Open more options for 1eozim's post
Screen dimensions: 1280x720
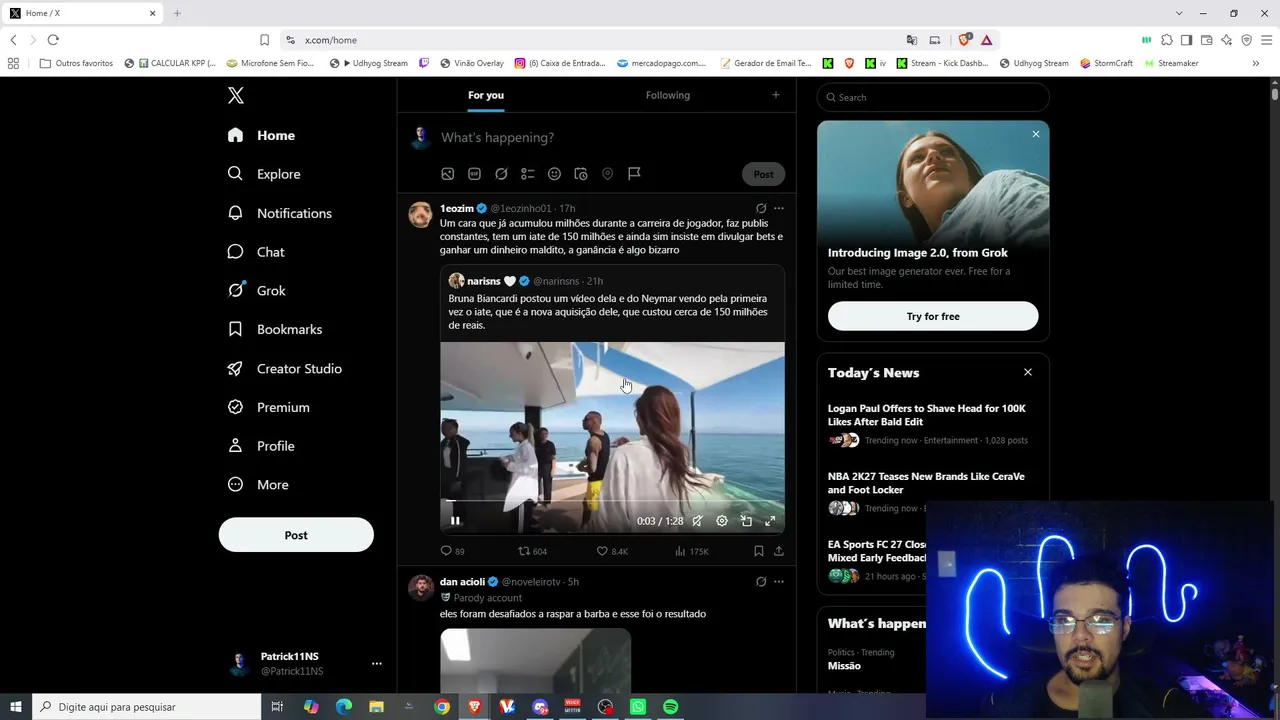(779, 209)
